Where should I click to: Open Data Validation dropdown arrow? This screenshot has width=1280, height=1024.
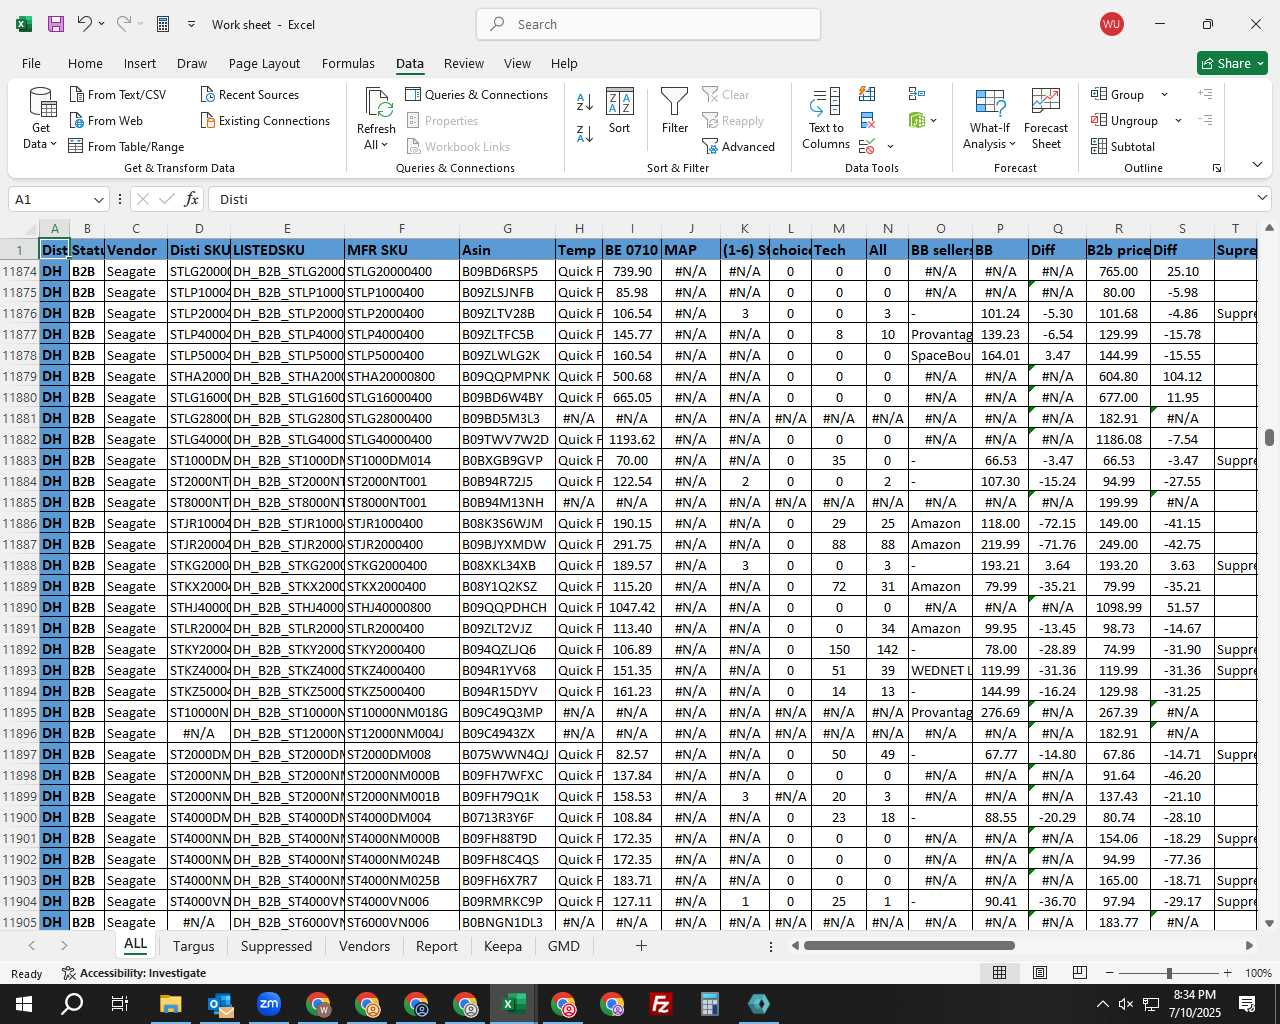point(890,147)
